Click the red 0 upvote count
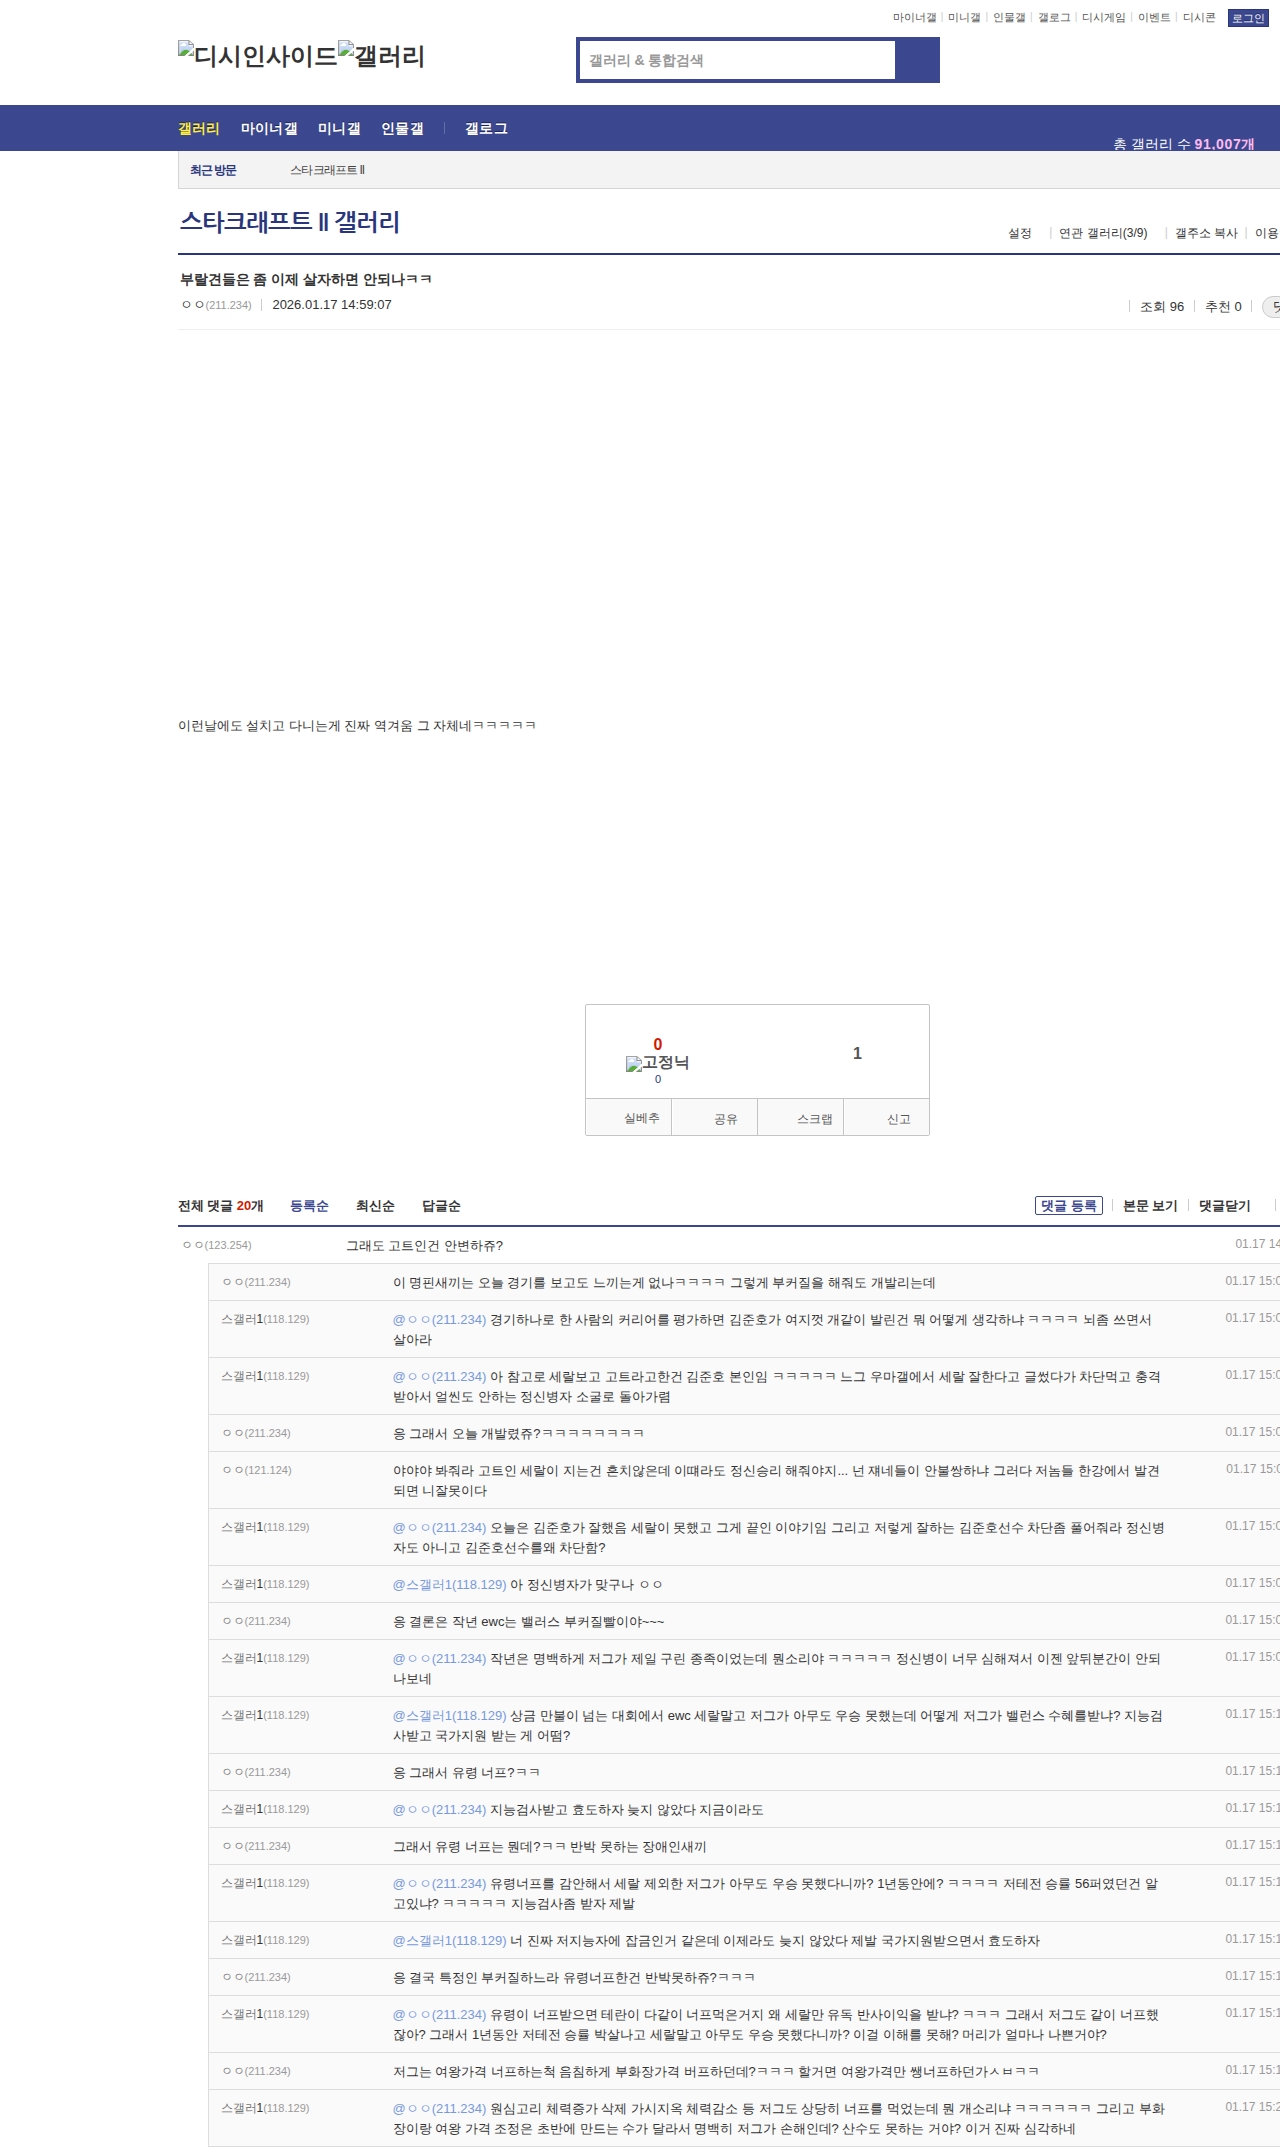1280x2148 pixels. tap(658, 1044)
